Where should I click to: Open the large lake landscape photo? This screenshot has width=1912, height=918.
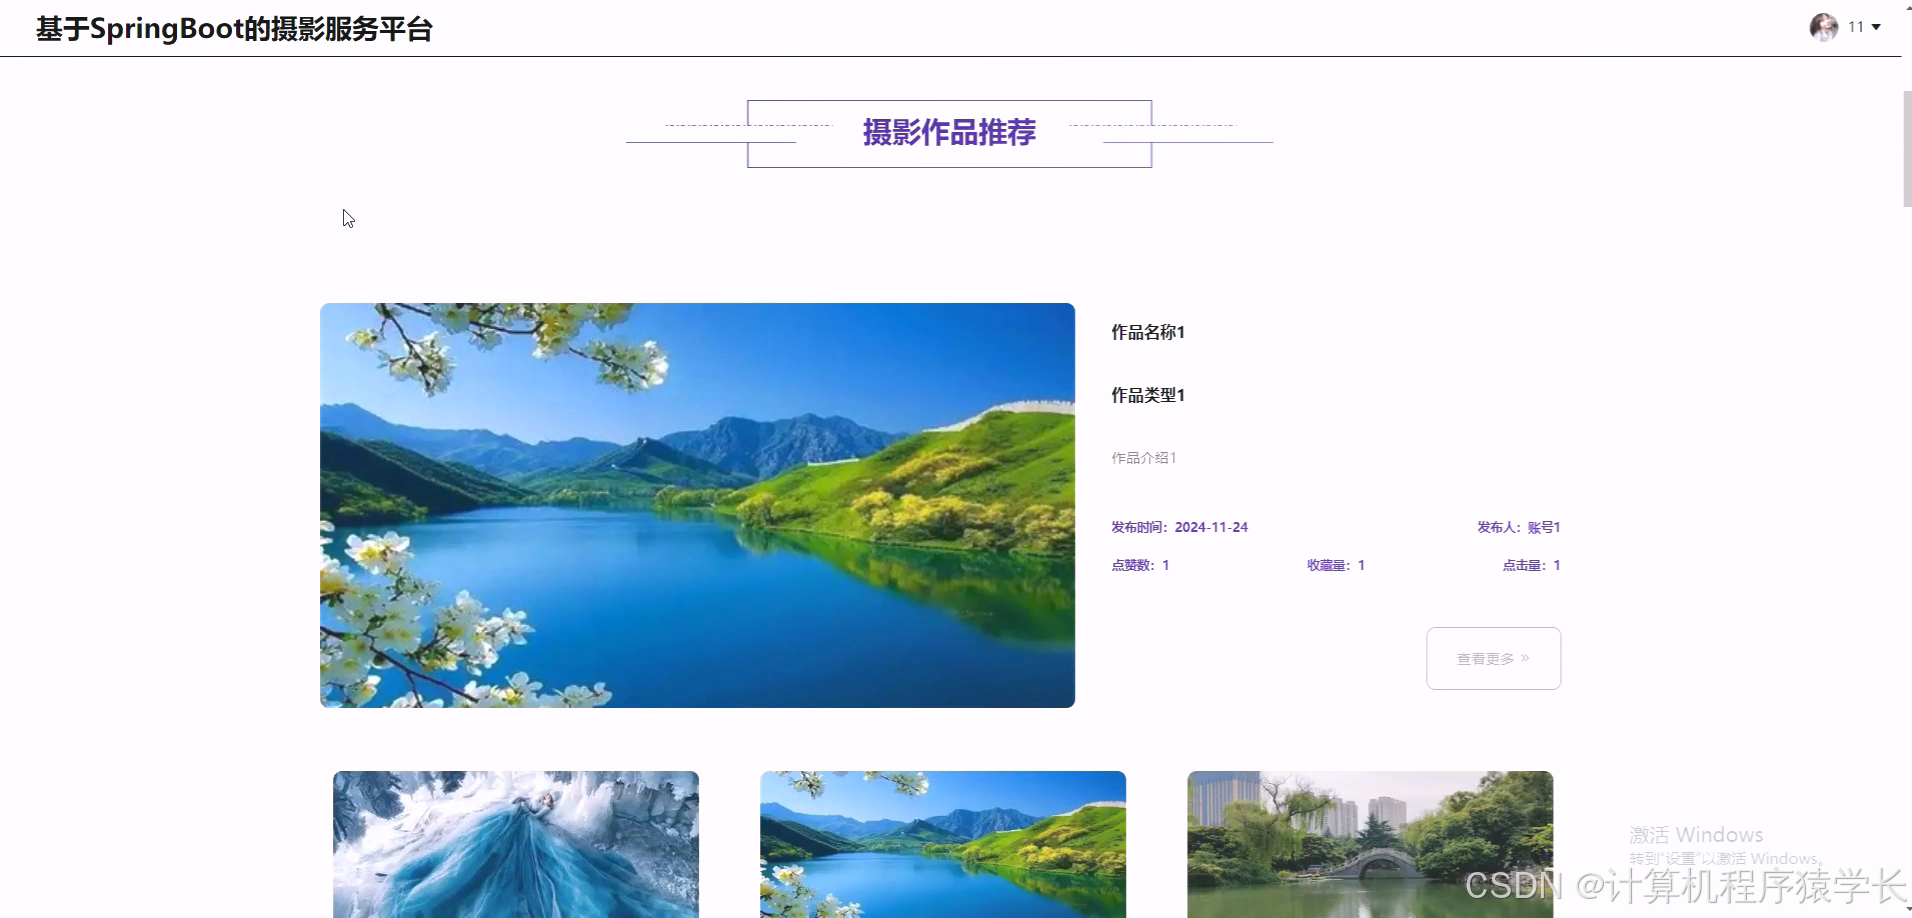click(x=696, y=505)
